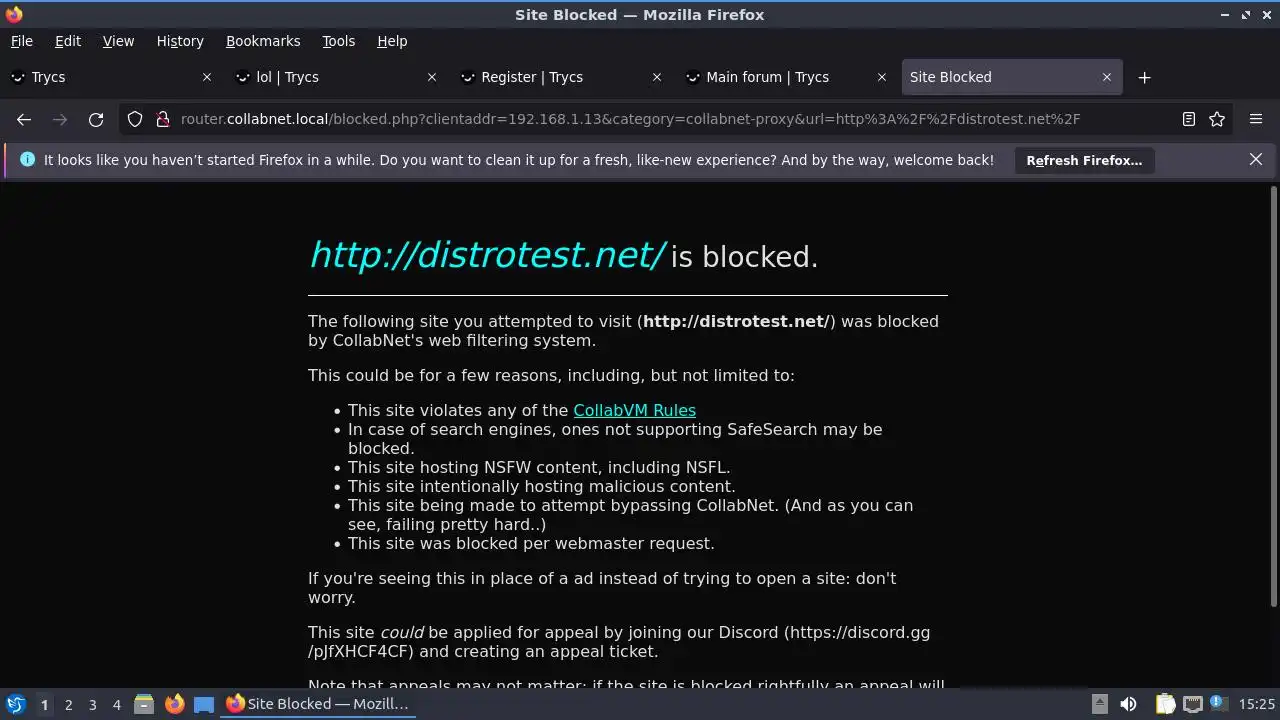Open the Bookmarks menu
Screen dimensions: 1280x720
[x=263, y=41]
